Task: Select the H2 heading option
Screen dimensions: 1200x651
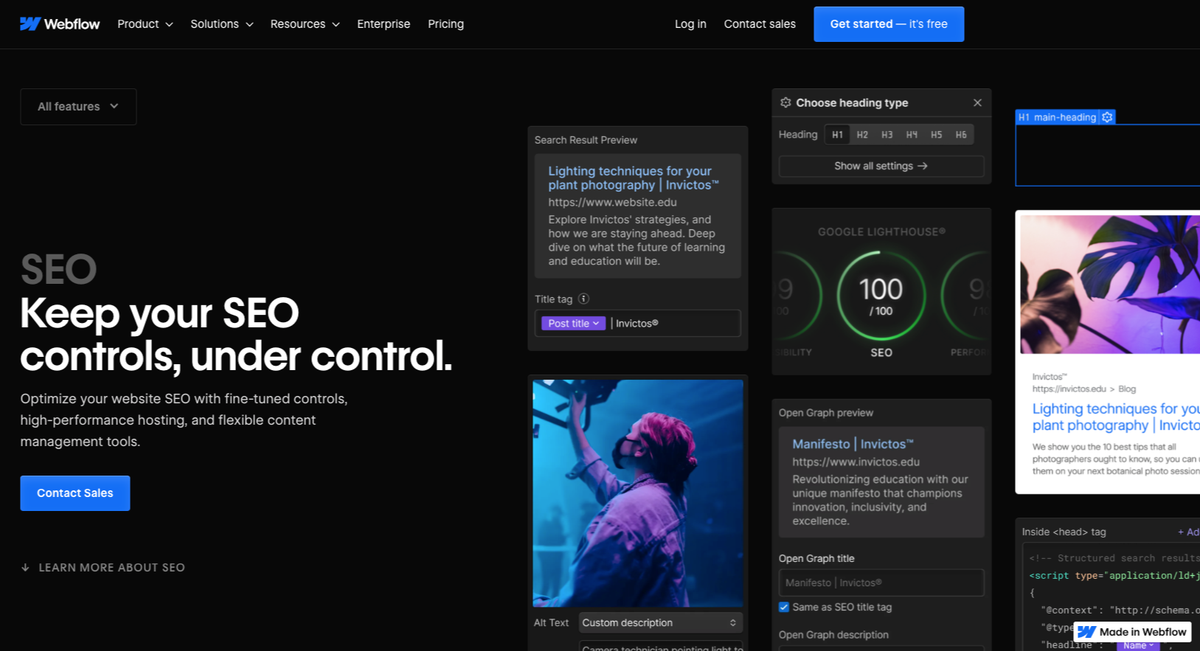Action: pos(862,135)
